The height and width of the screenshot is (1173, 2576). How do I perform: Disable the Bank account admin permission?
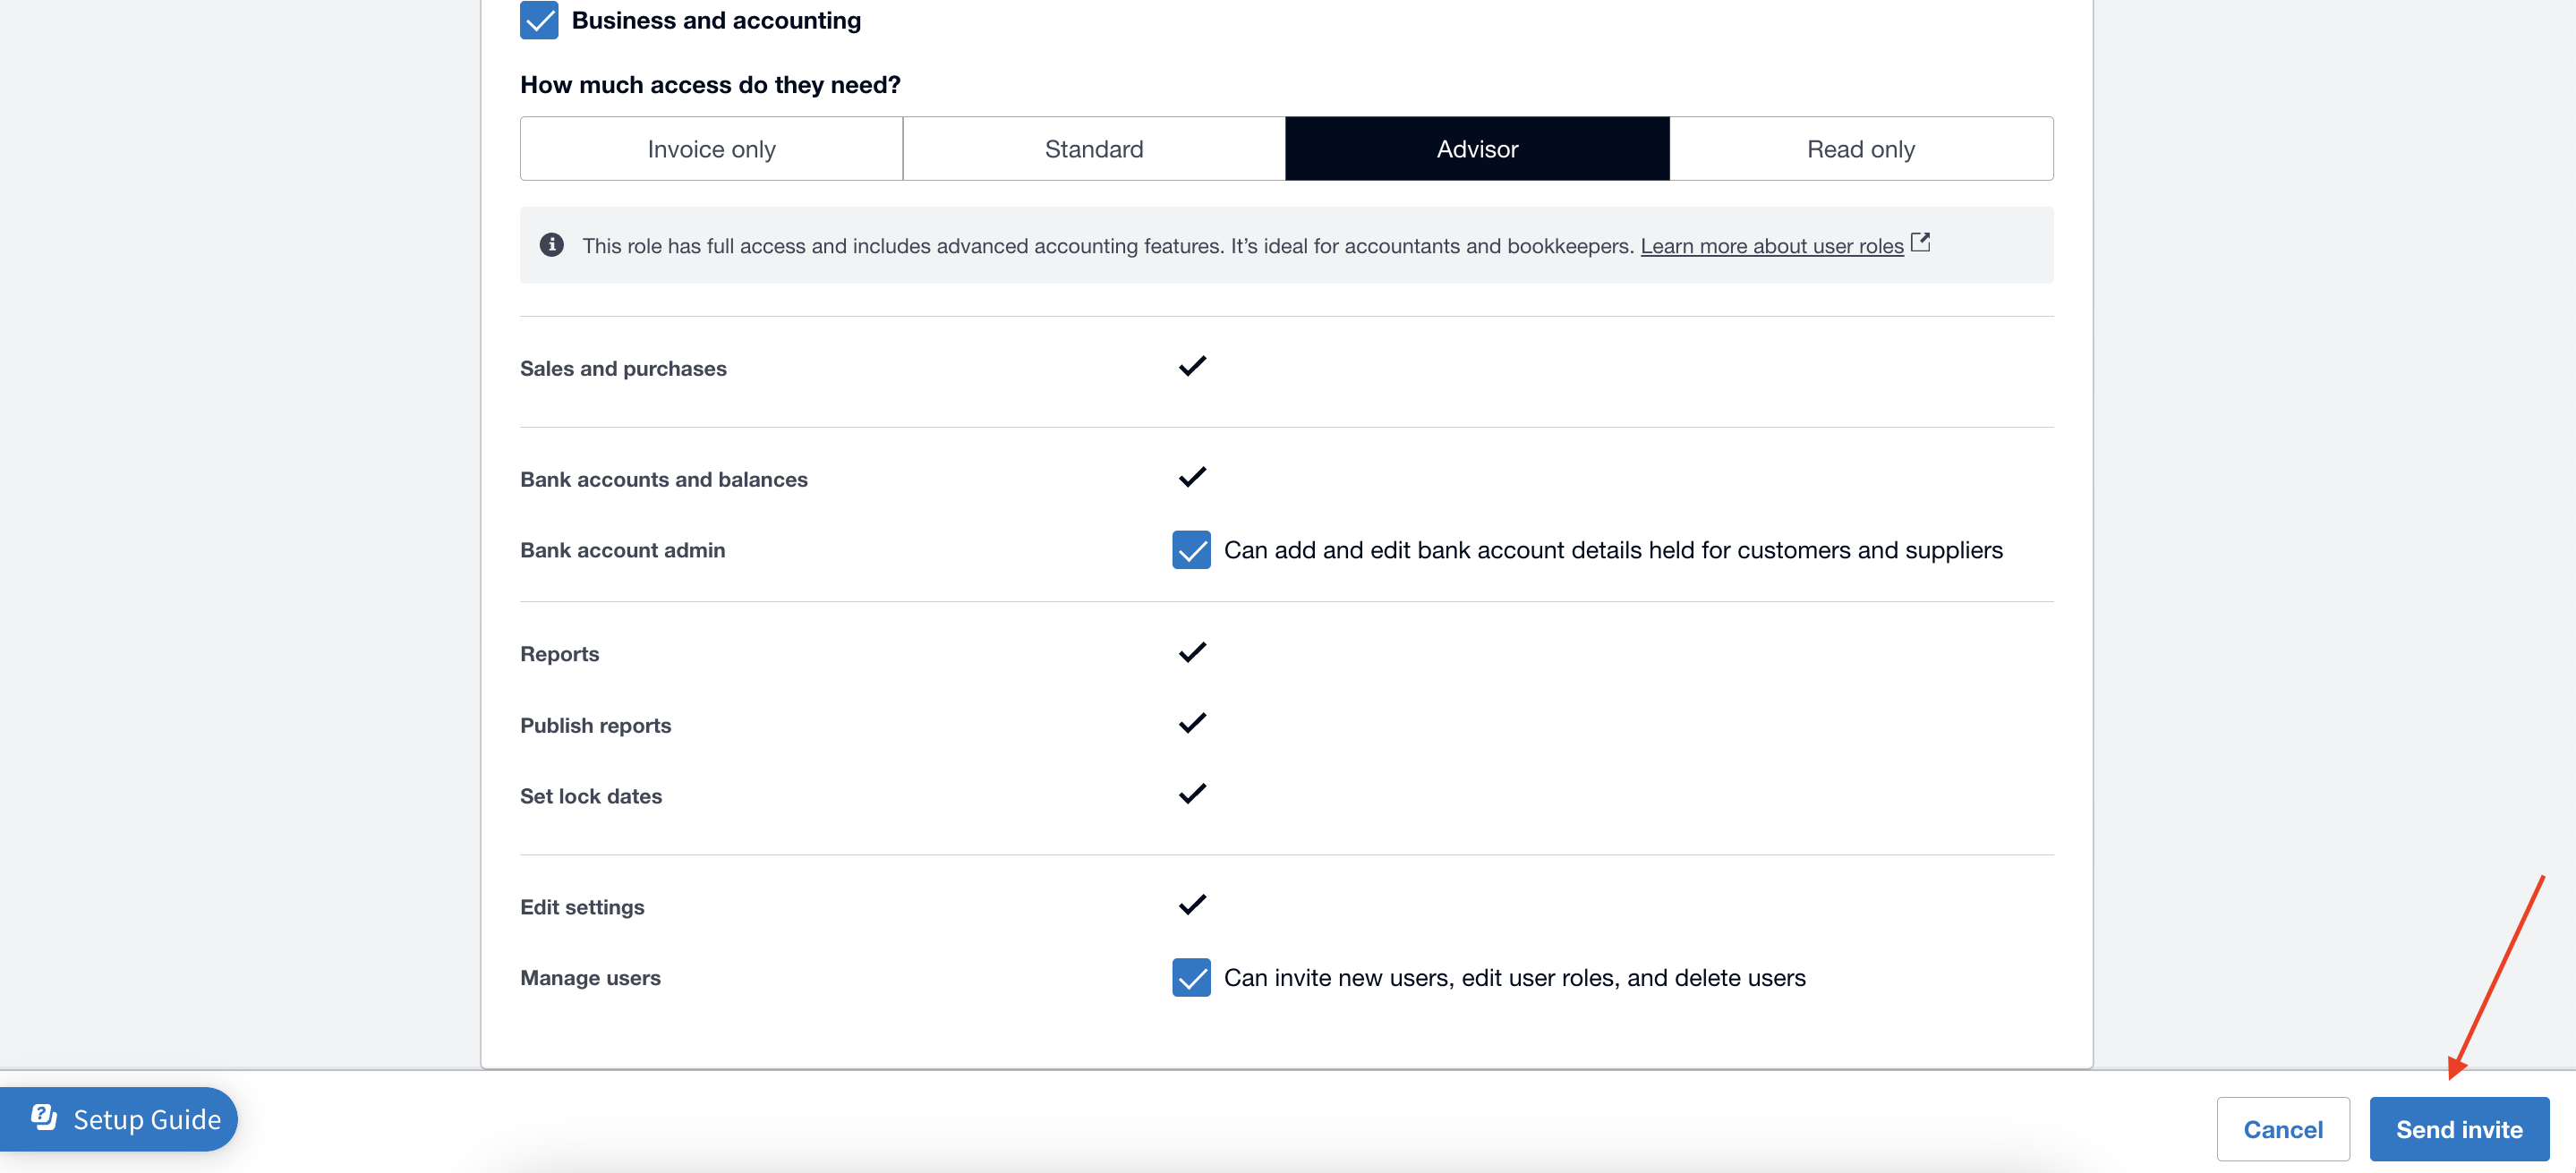[x=1190, y=549]
